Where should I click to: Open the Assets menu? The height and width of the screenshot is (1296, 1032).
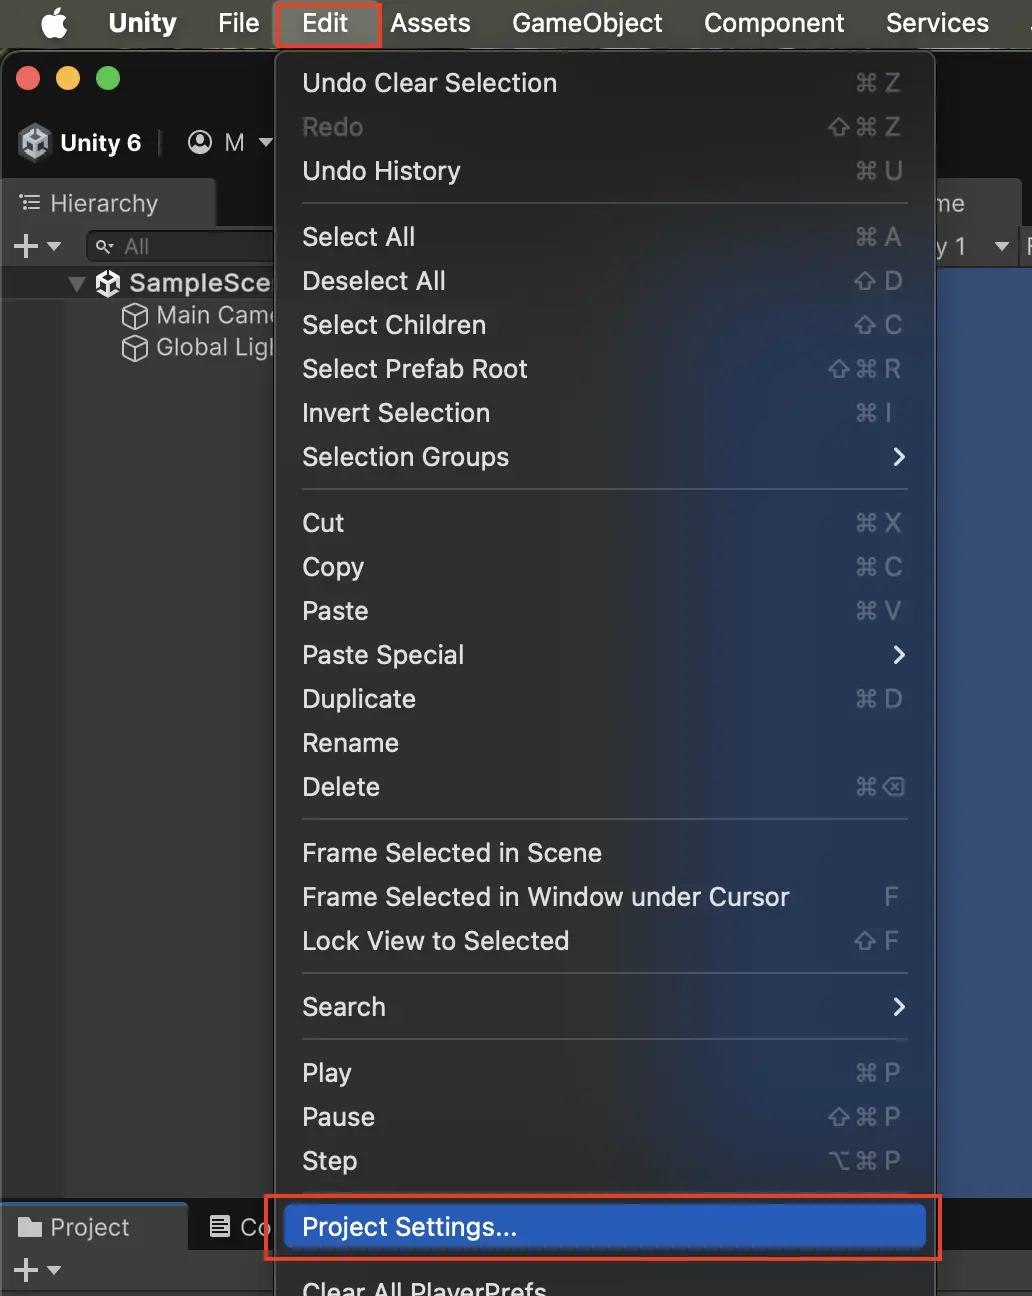430,23
